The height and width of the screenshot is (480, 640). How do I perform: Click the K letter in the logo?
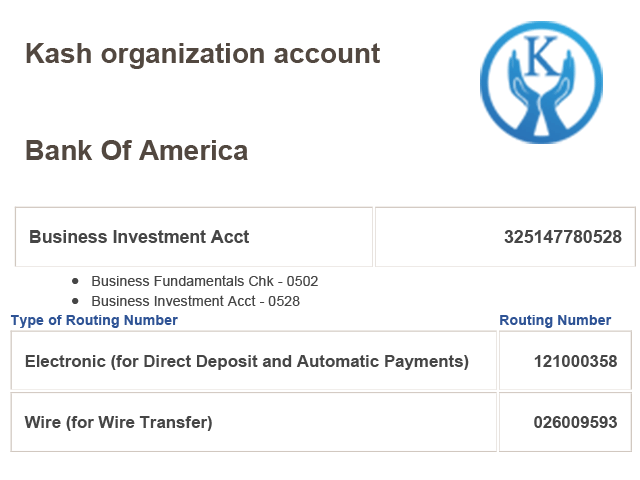[x=540, y=56]
